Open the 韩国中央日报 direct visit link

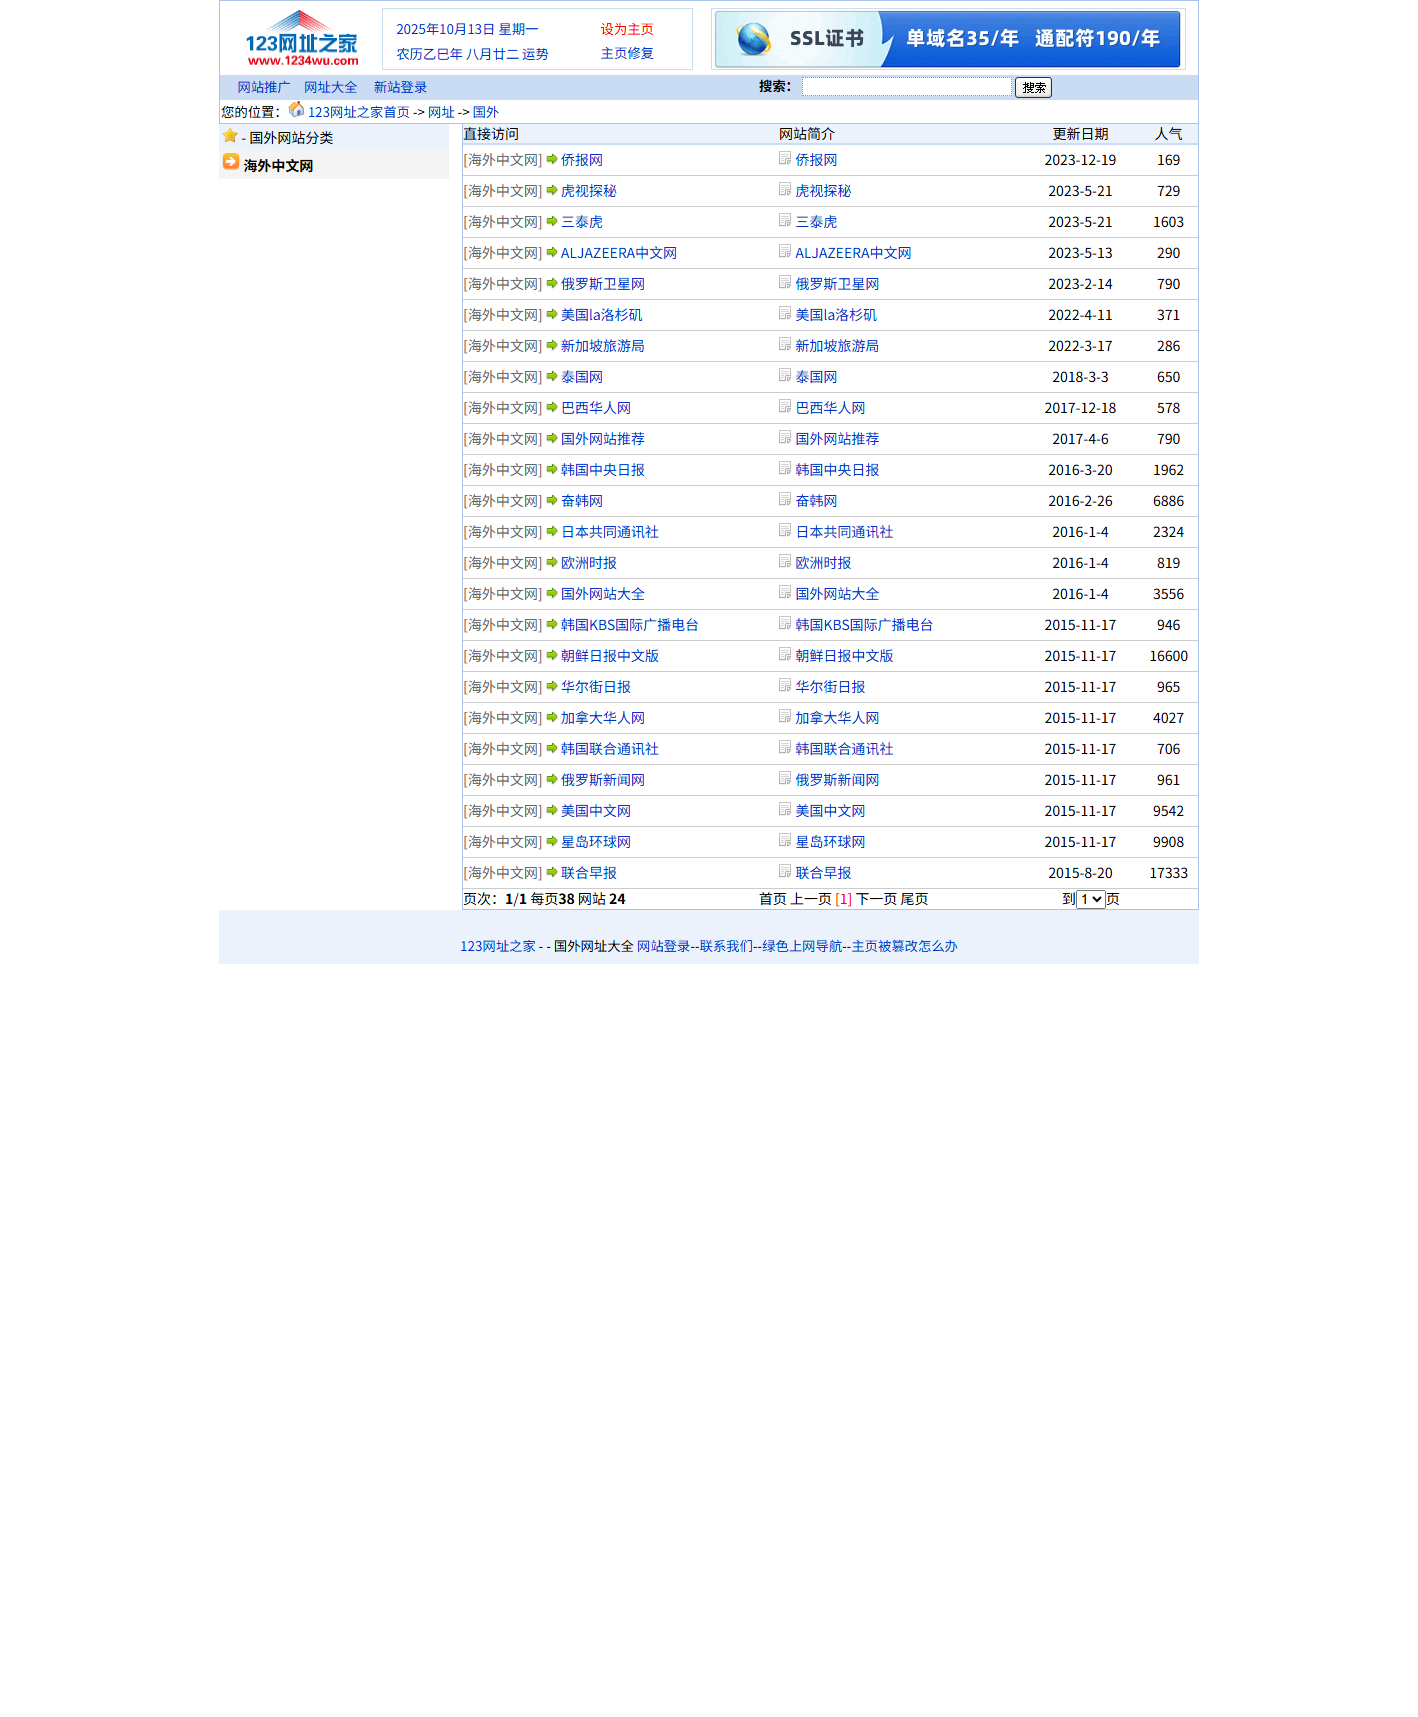(x=602, y=470)
